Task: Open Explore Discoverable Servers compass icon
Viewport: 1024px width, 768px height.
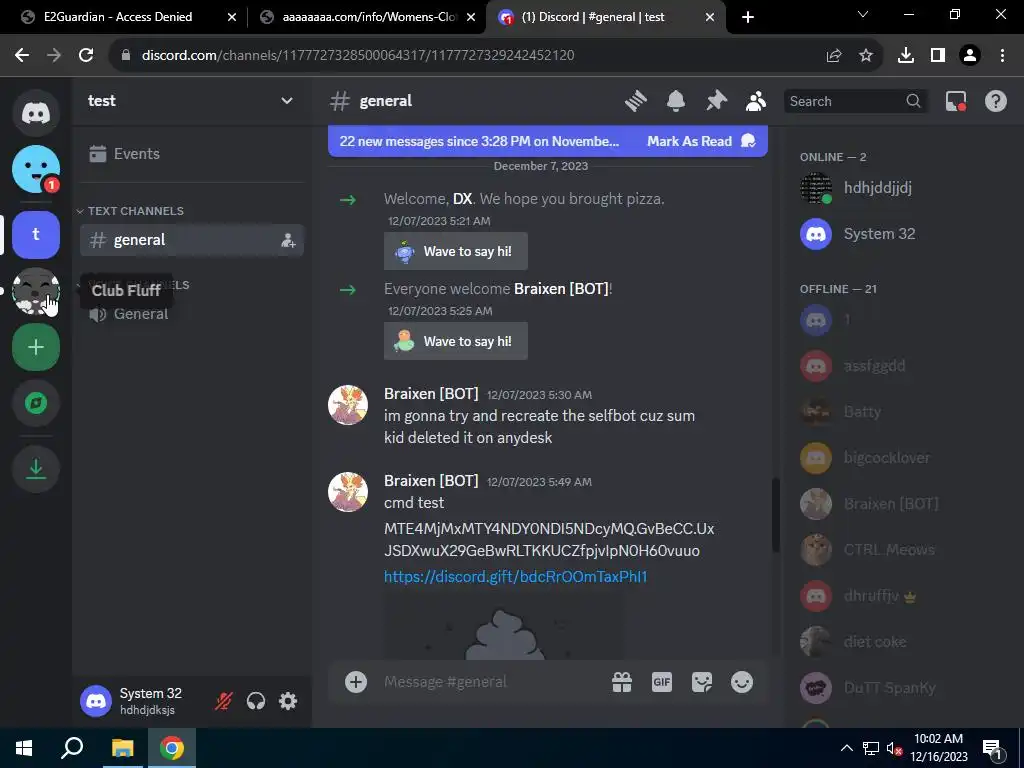Action: (36, 403)
